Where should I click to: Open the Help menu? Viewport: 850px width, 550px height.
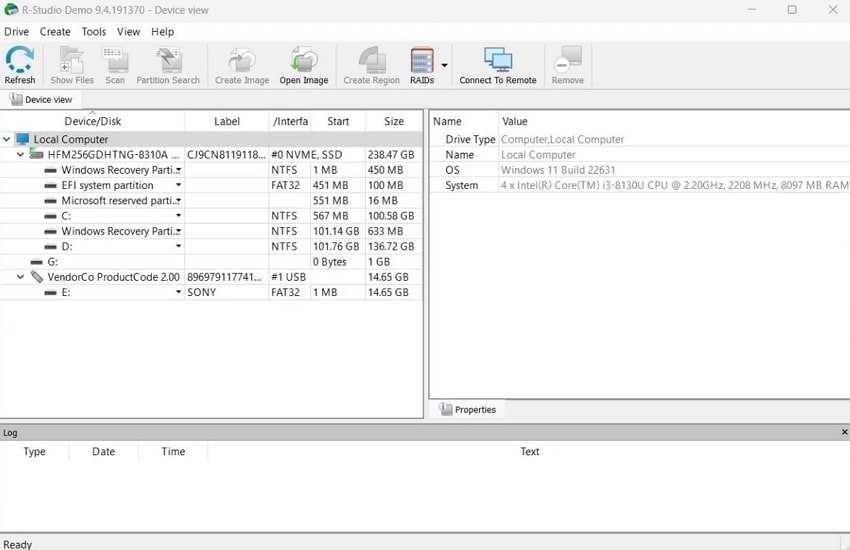pos(163,31)
